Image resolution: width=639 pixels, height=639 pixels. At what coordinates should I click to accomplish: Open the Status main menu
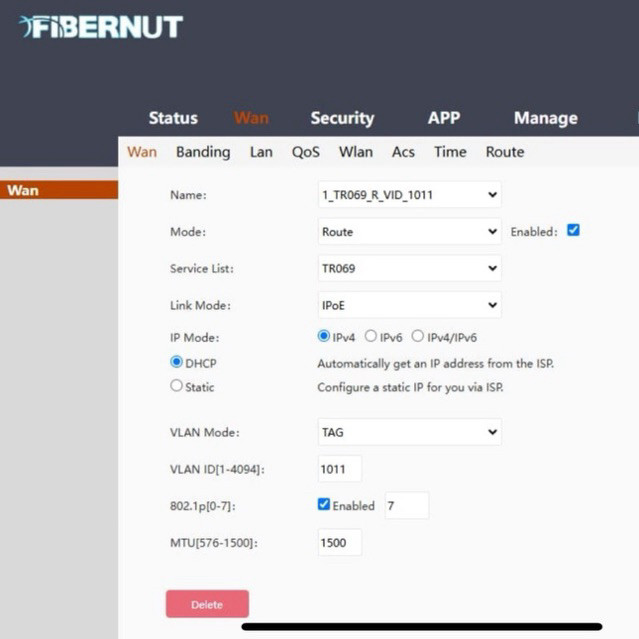[173, 118]
